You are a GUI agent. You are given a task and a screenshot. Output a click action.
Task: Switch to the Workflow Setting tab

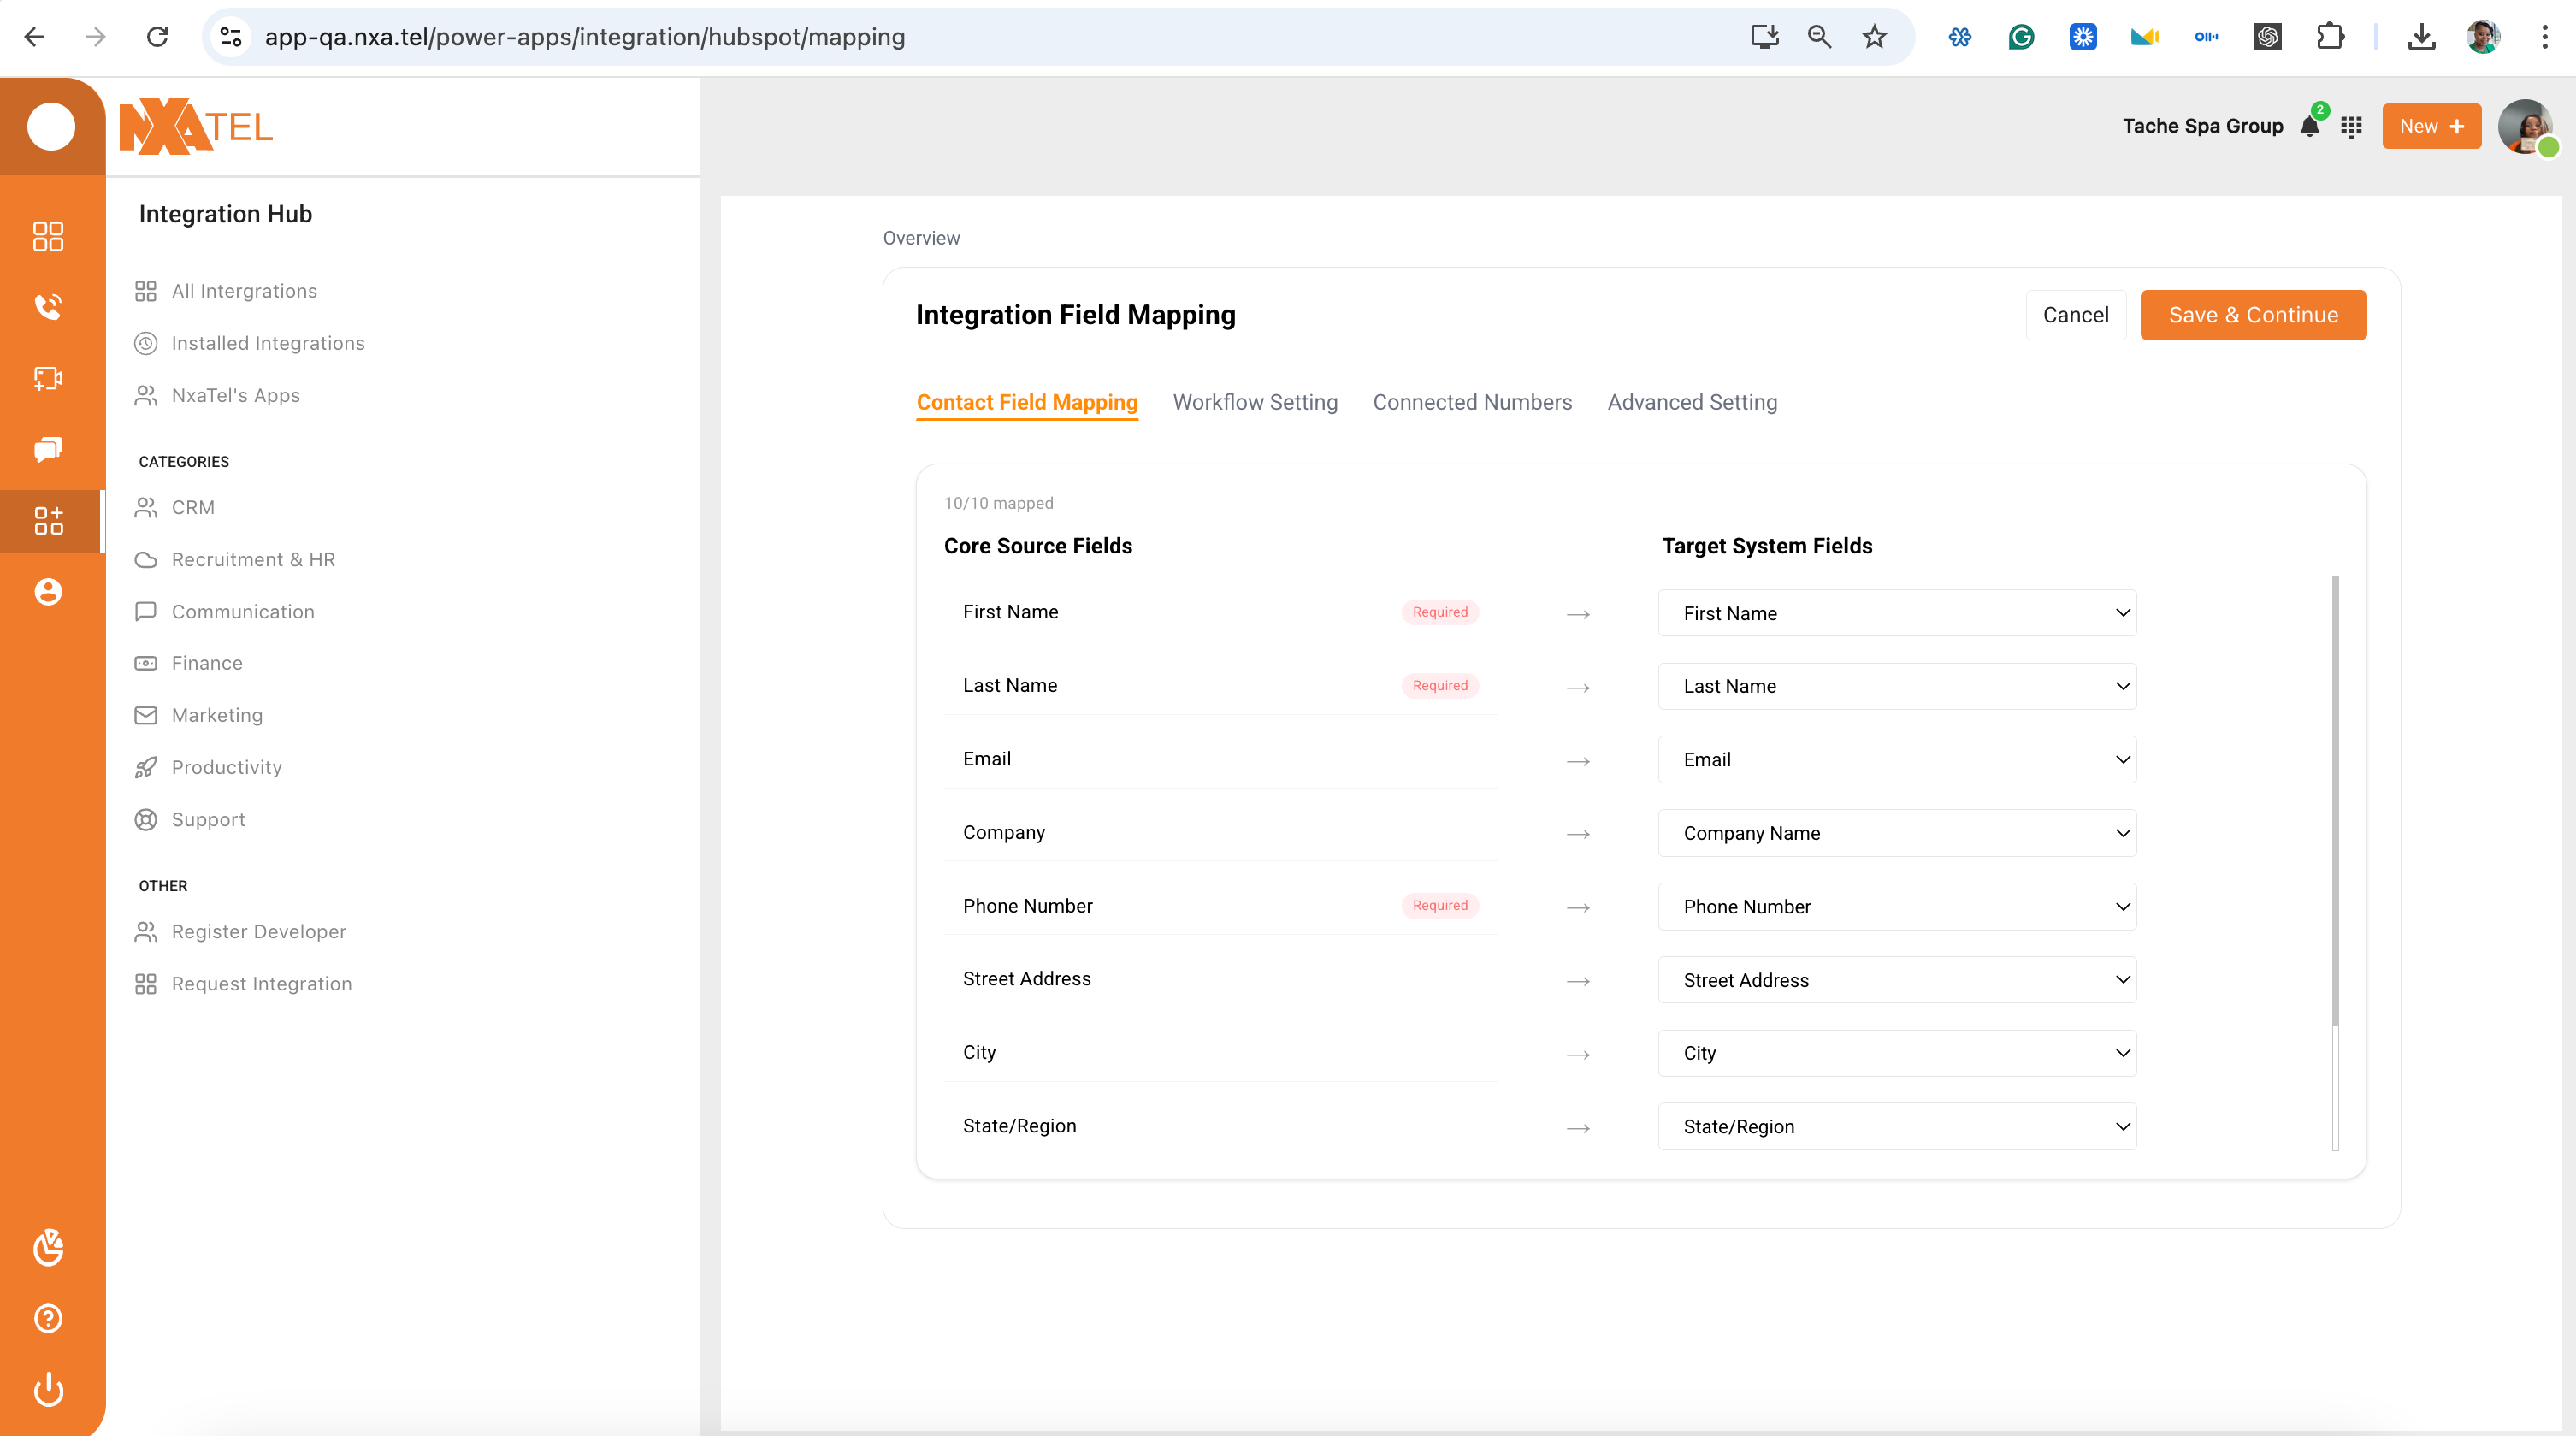[1254, 402]
